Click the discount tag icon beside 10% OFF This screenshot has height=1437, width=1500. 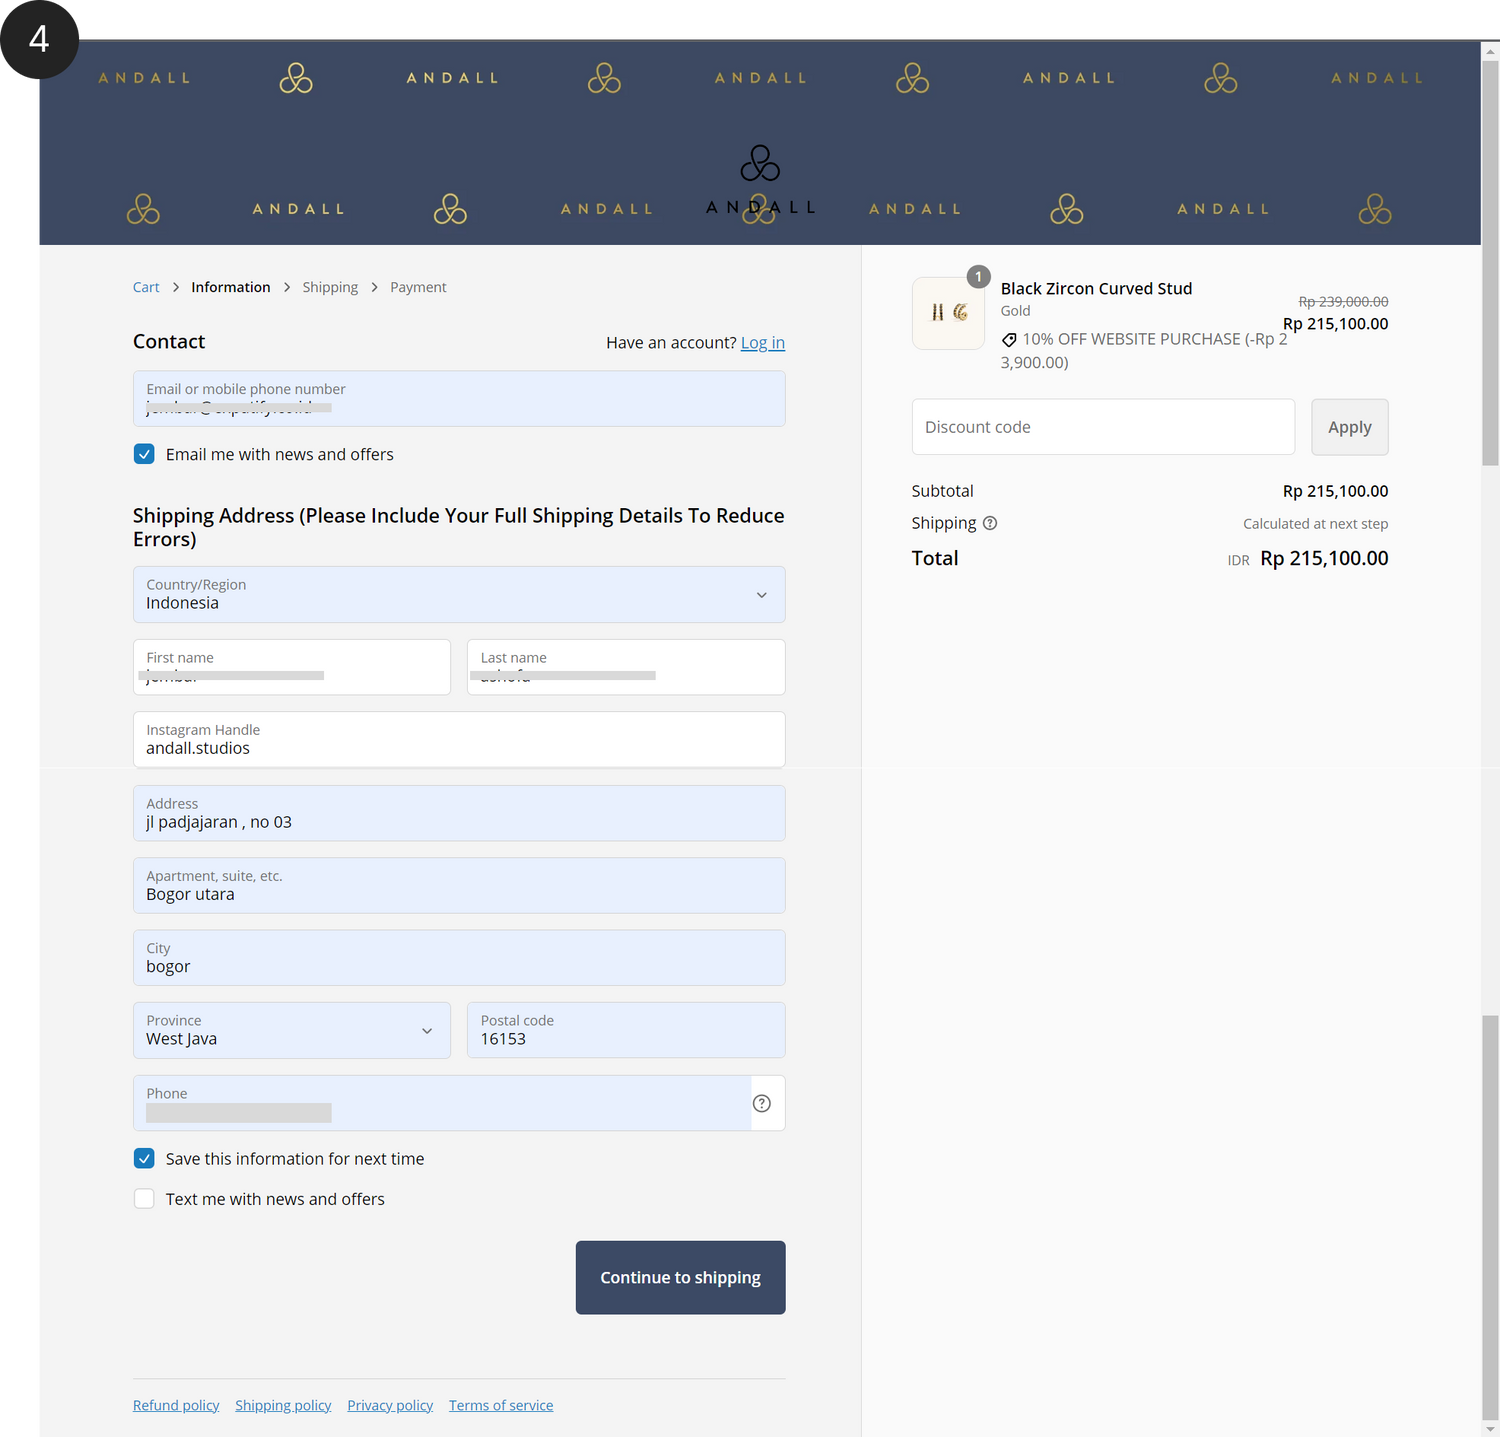[1009, 340]
